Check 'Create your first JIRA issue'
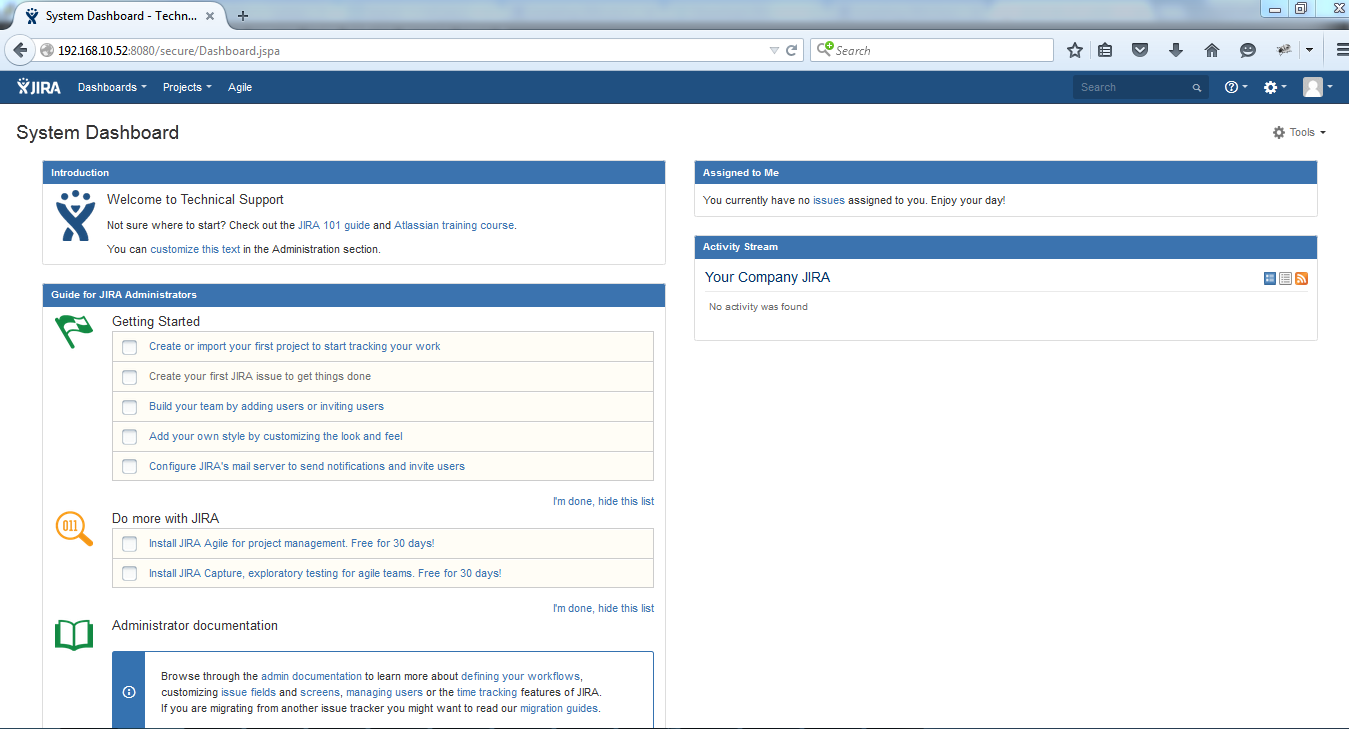Screen dimensions: 1349x729 (x=129, y=377)
